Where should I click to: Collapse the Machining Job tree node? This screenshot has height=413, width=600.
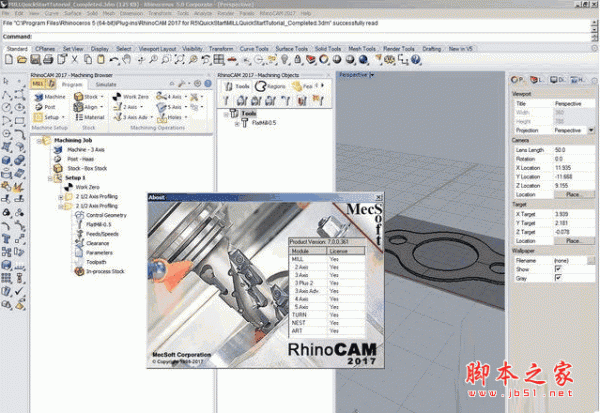pos(39,140)
